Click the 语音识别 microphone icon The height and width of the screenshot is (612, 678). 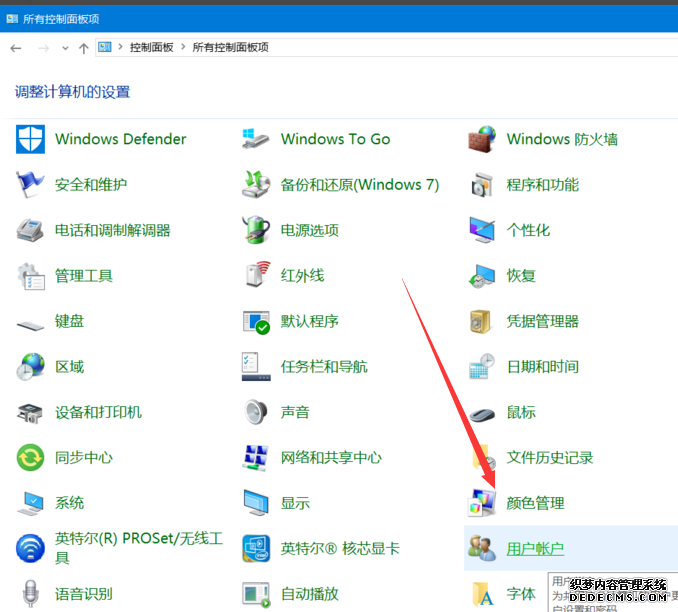pos(30,594)
